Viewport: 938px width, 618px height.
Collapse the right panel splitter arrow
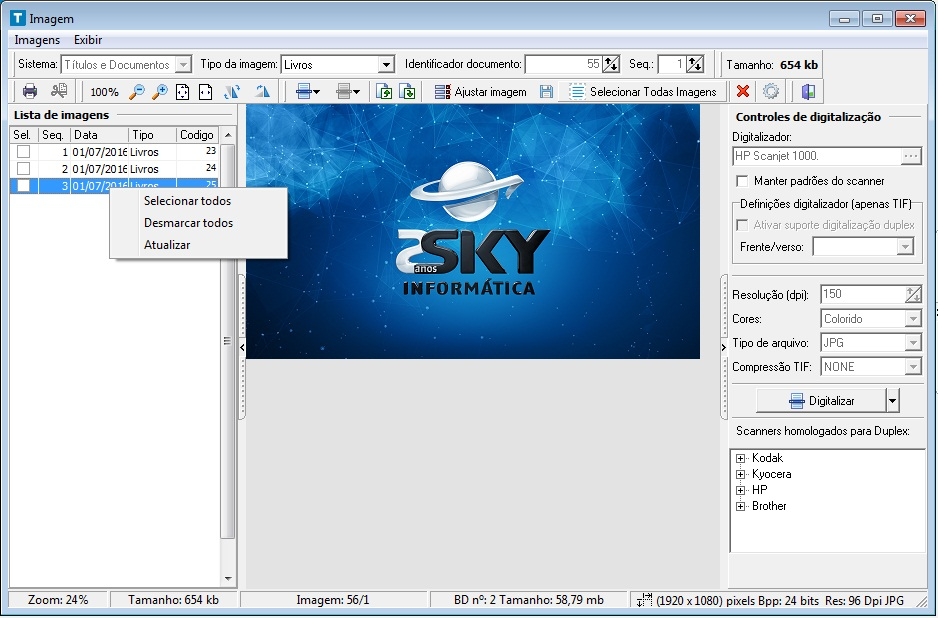click(723, 348)
